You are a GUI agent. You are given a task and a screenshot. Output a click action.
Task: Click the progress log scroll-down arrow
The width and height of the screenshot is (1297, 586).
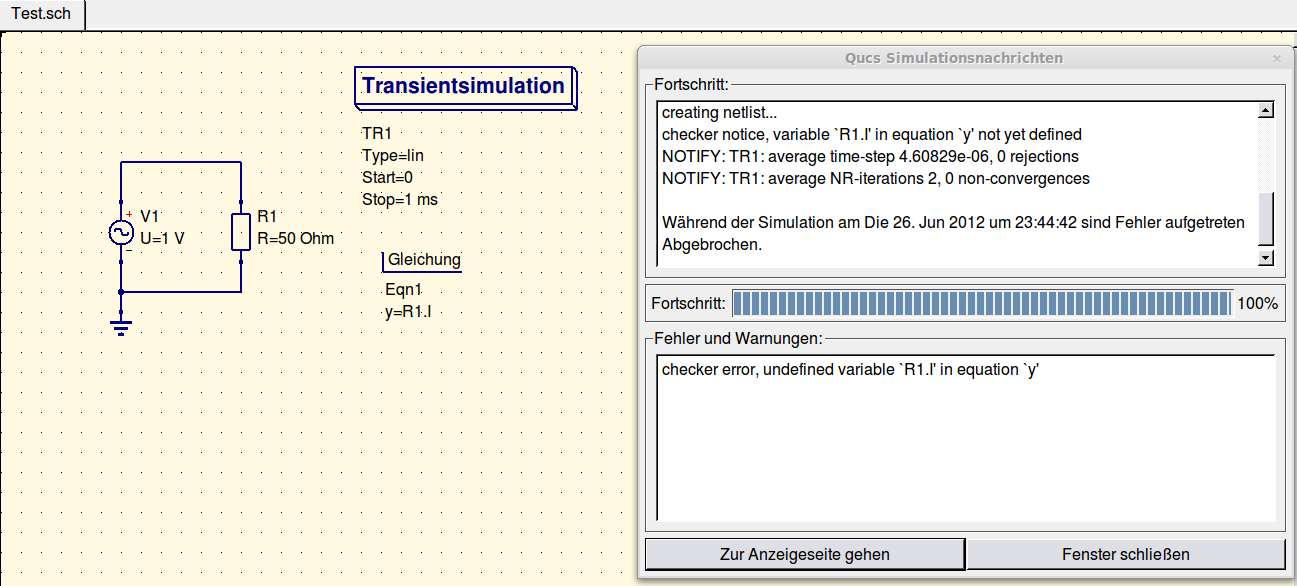click(x=1266, y=258)
